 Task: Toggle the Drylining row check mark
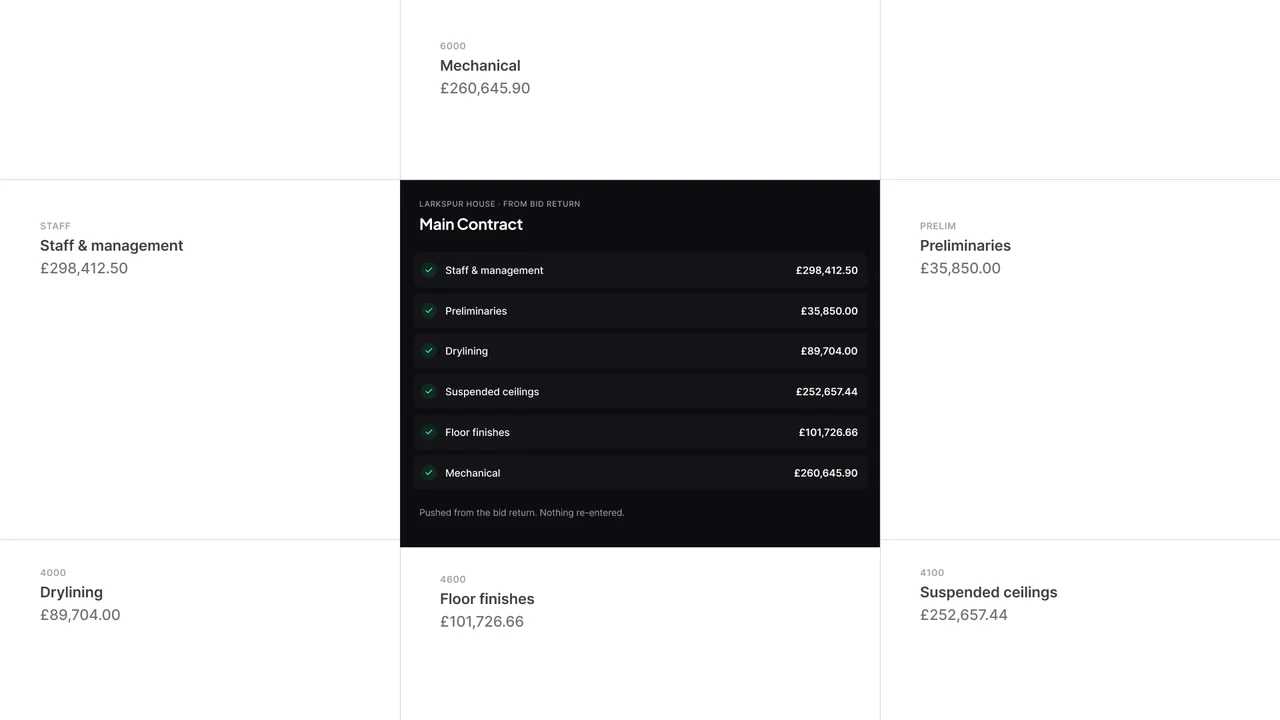[x=429, y=351]
